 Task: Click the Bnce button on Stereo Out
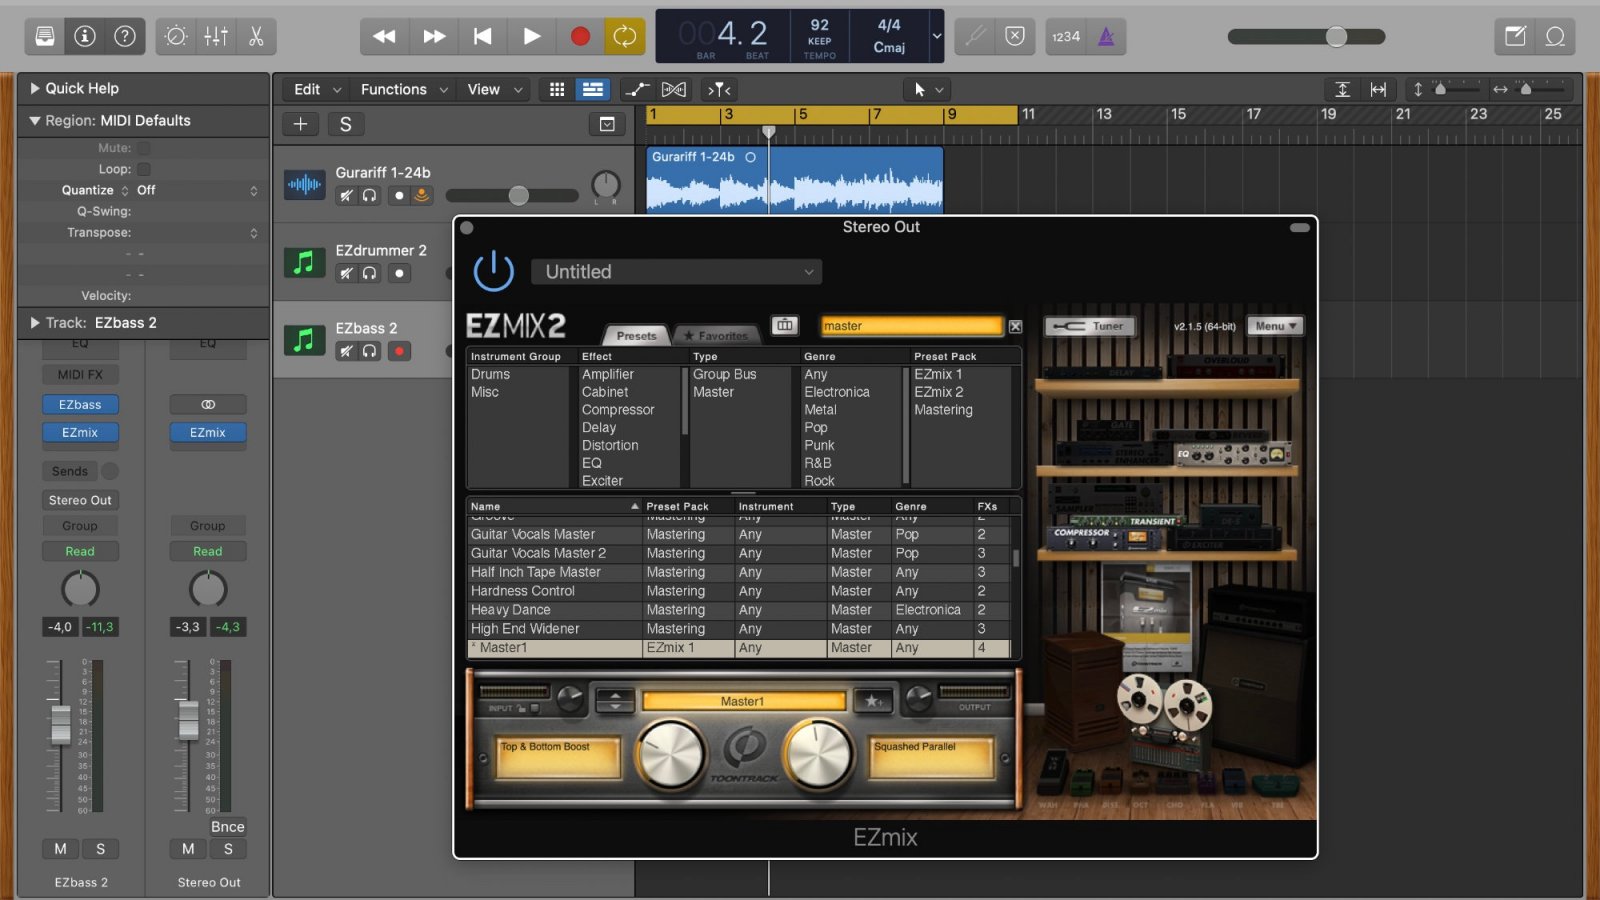tap(227, 827)
